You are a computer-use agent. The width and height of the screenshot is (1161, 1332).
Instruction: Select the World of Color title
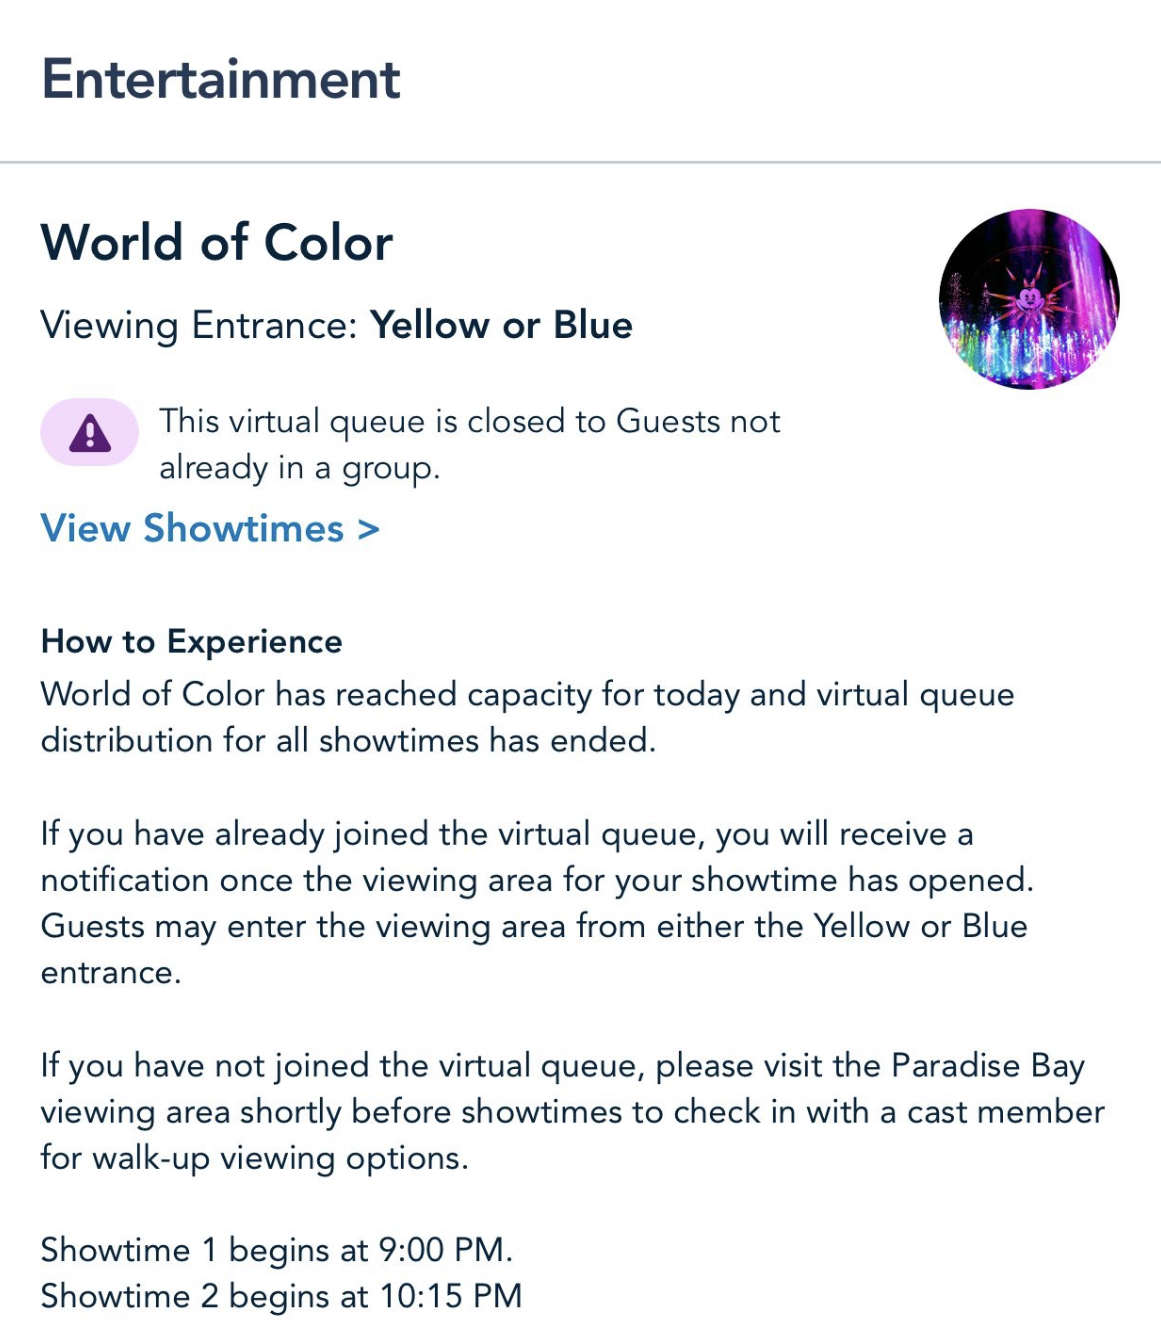(217, 243)
